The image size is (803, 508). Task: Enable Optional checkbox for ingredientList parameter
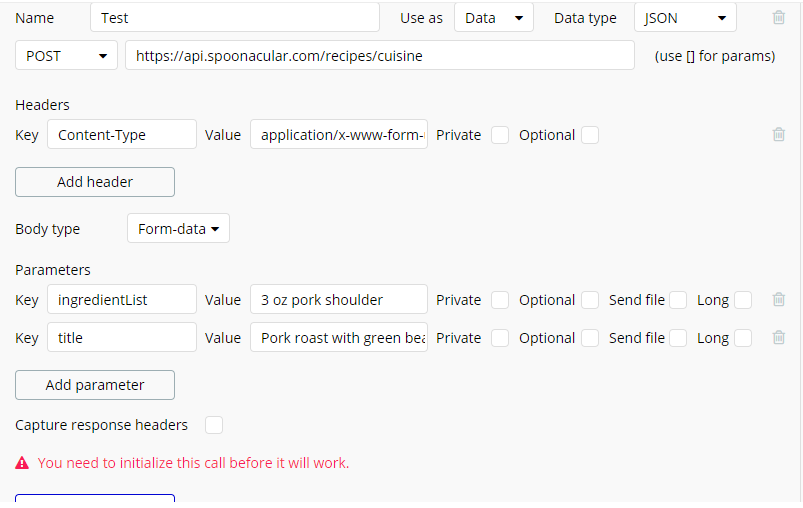tap(590, 300)
